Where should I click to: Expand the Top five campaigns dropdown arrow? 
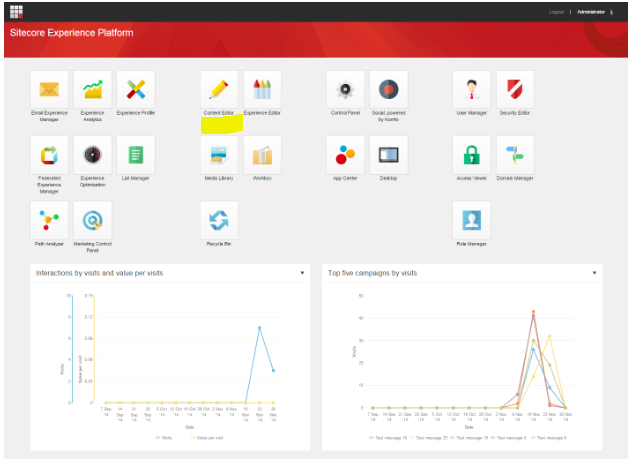594,273
